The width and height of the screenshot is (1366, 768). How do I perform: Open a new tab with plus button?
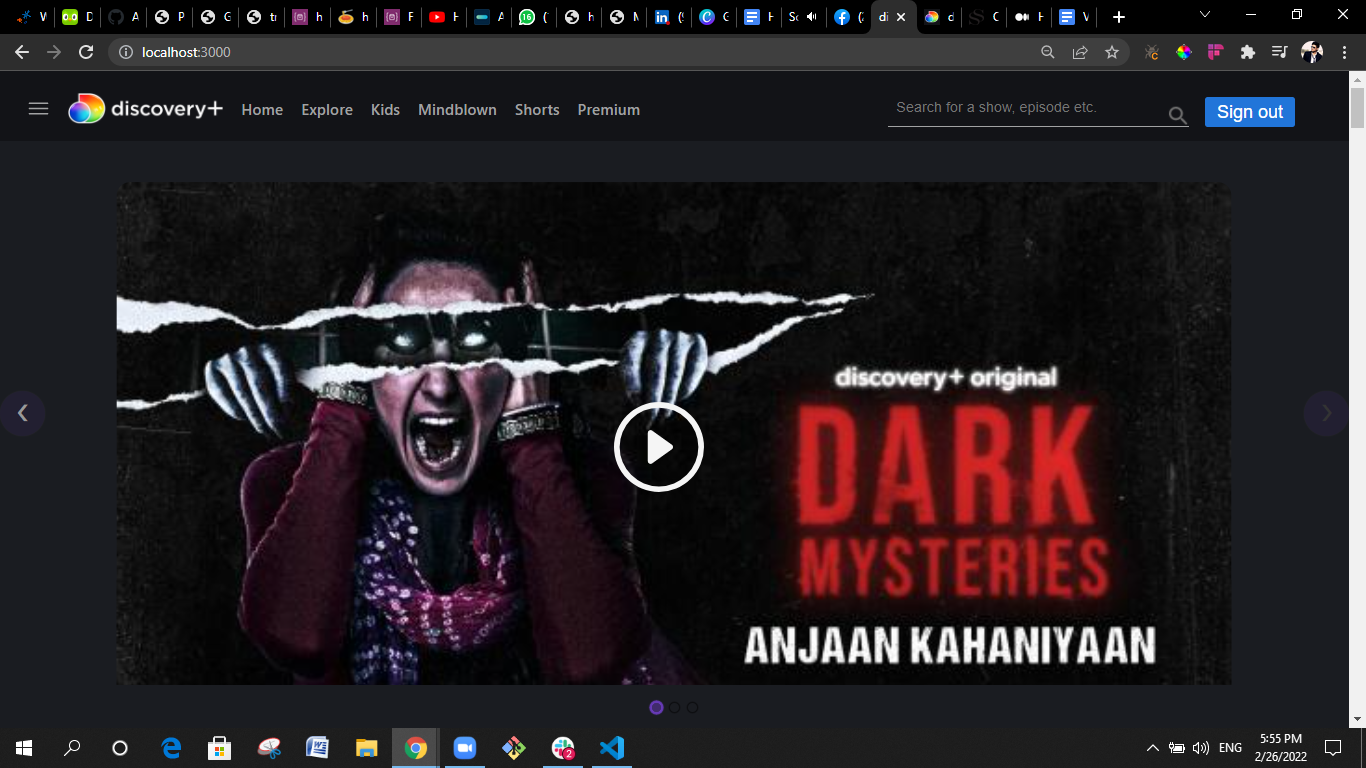pyautogui.click(x=1119, y=17)
